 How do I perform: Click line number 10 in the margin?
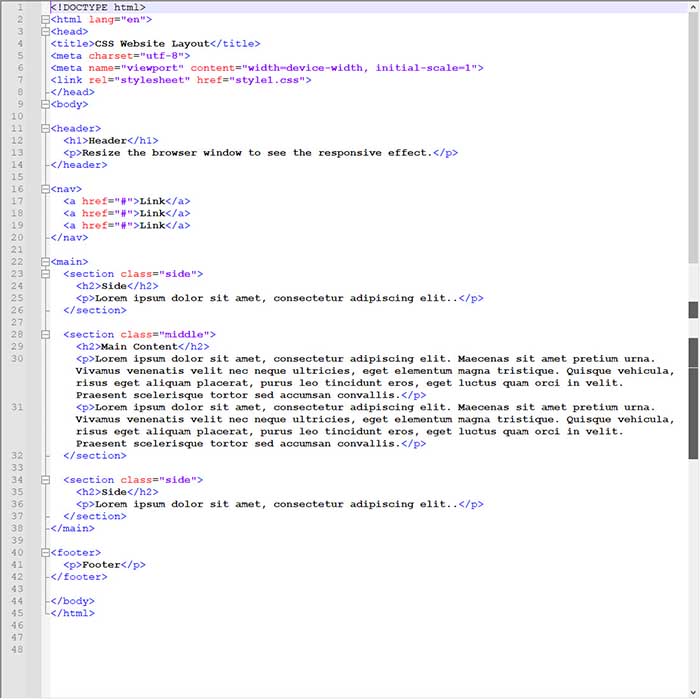[x=17, y=116]
